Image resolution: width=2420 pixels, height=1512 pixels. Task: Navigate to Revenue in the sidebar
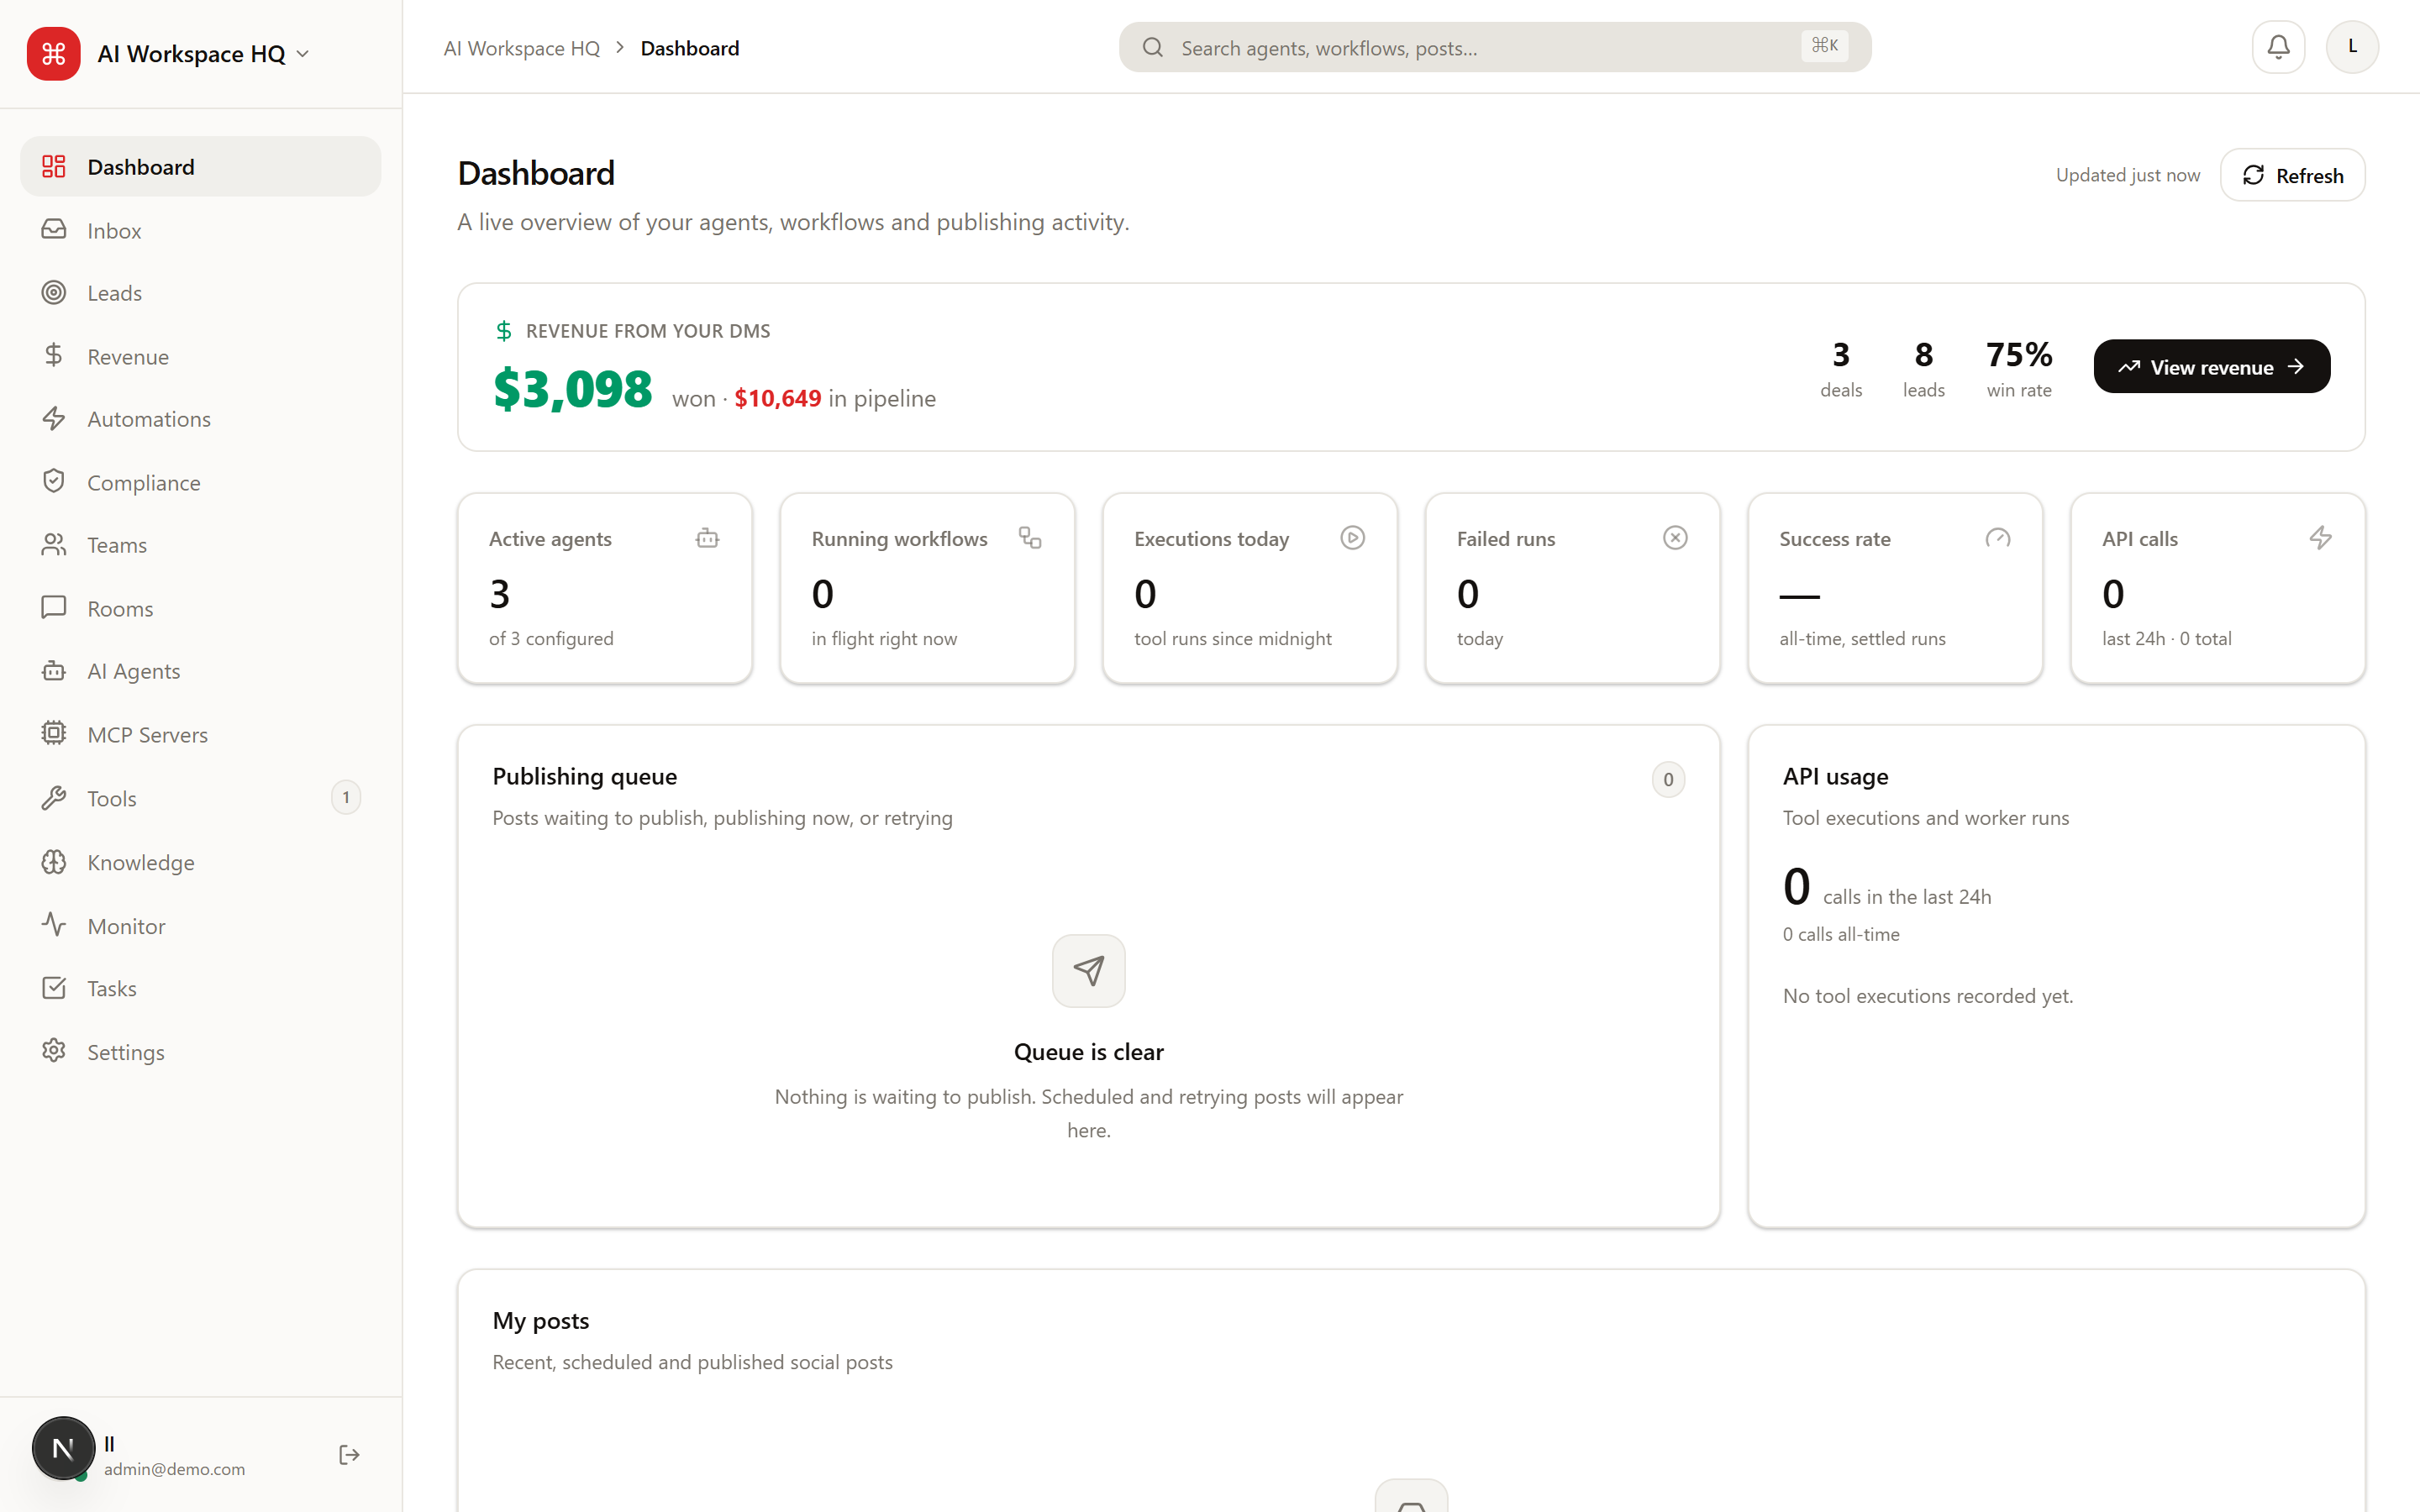point(200,357)
